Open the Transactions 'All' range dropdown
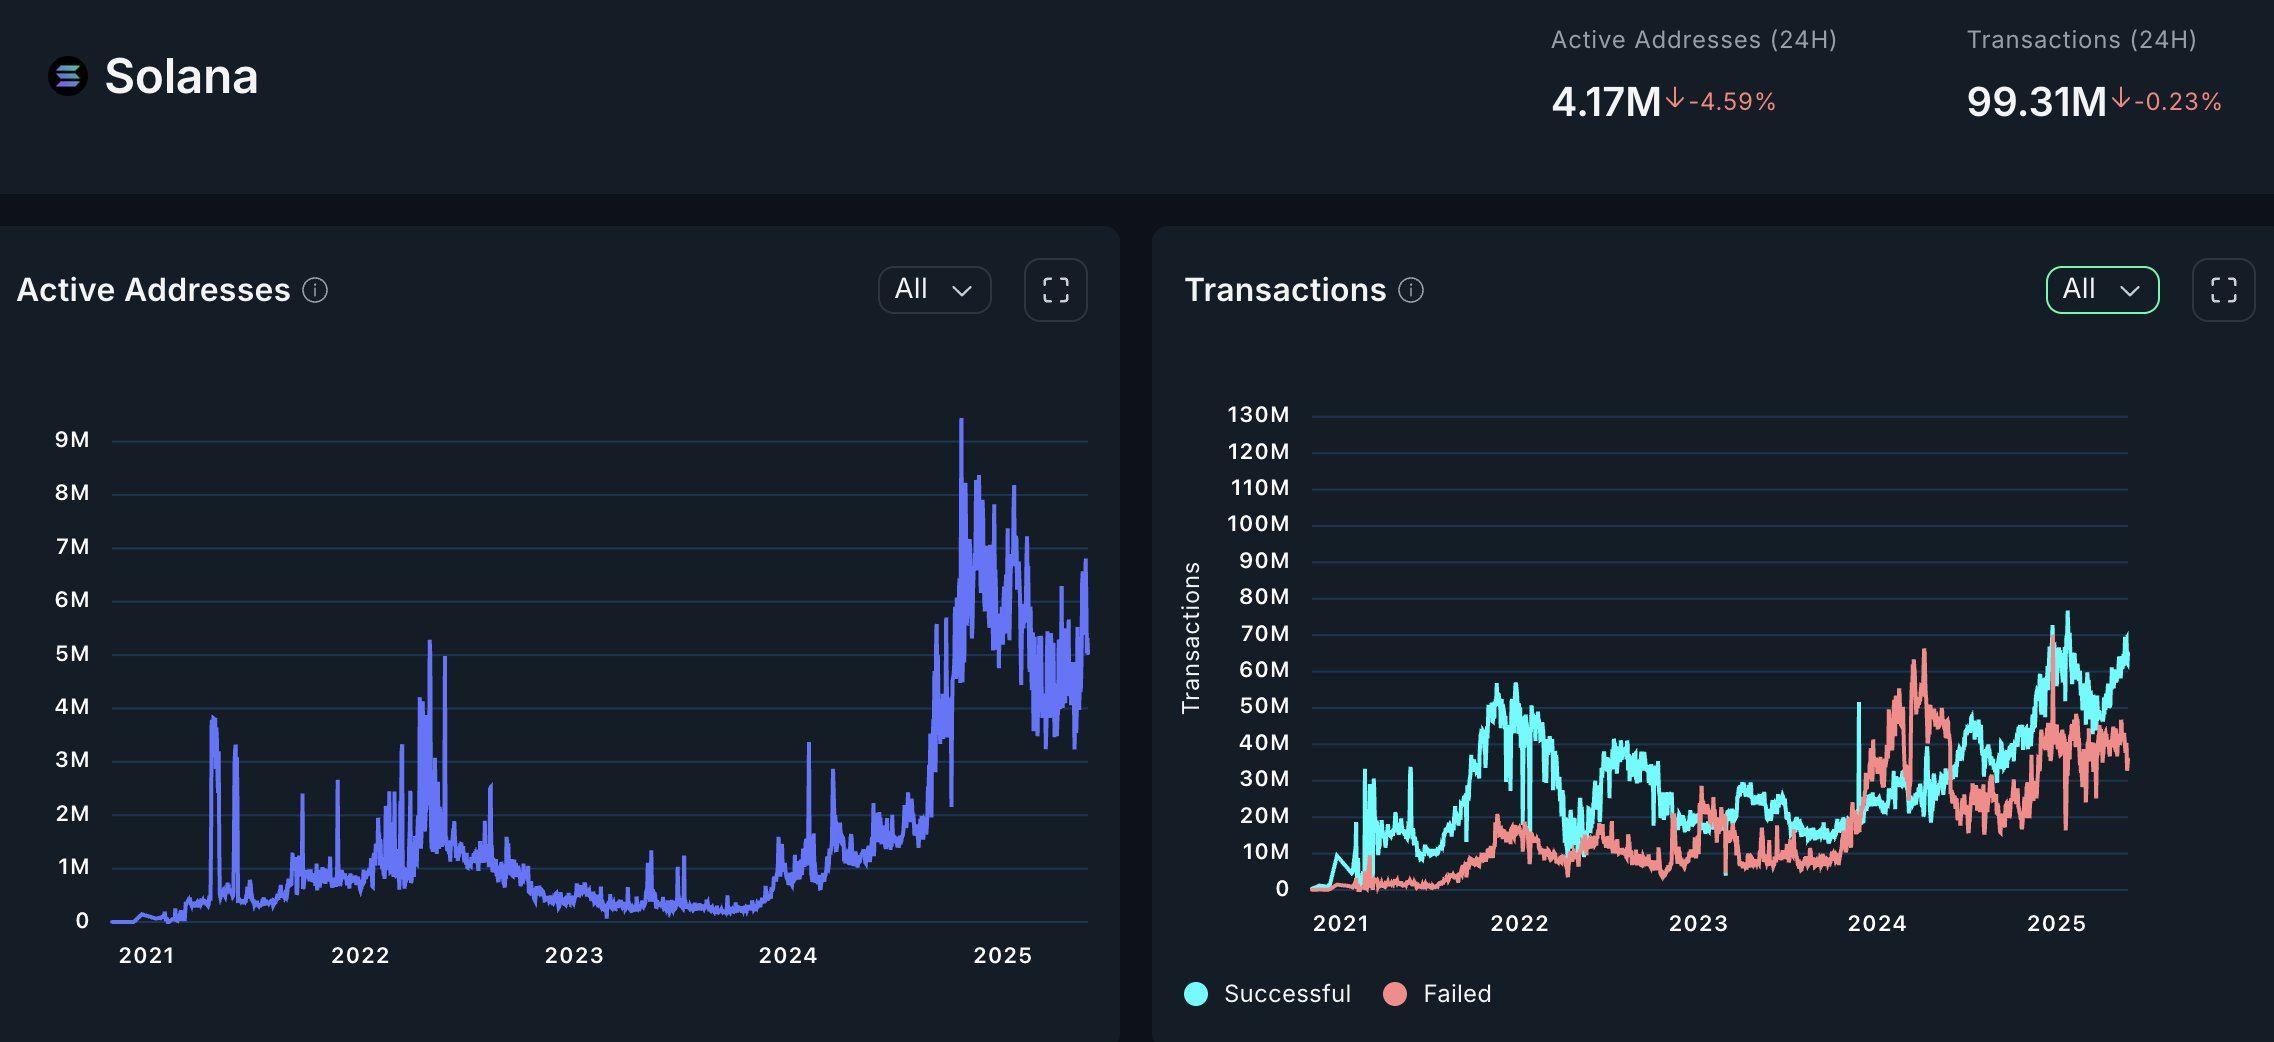This screenshot has width=2274, height=1042. pos(2103,290)
